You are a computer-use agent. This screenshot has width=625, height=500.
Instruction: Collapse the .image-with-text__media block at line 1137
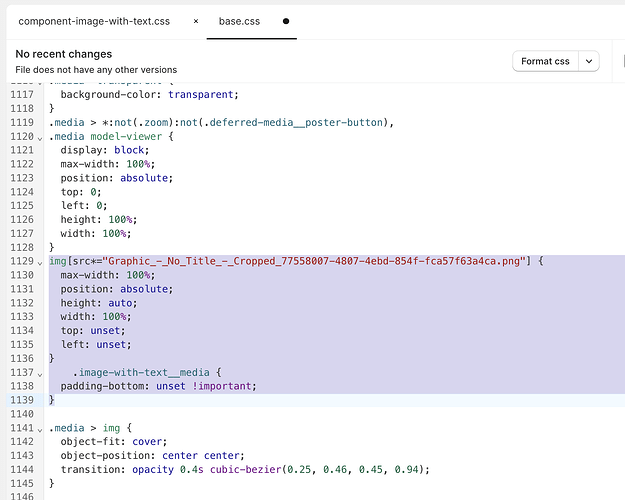coord(39,372)
